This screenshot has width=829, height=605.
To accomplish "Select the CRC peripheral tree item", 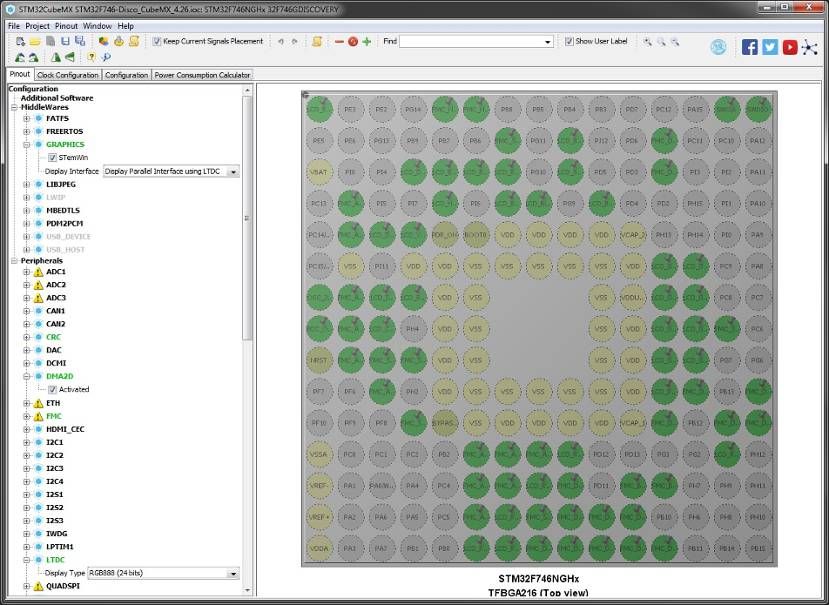I will pyautogui.click(x=53, y=337).
